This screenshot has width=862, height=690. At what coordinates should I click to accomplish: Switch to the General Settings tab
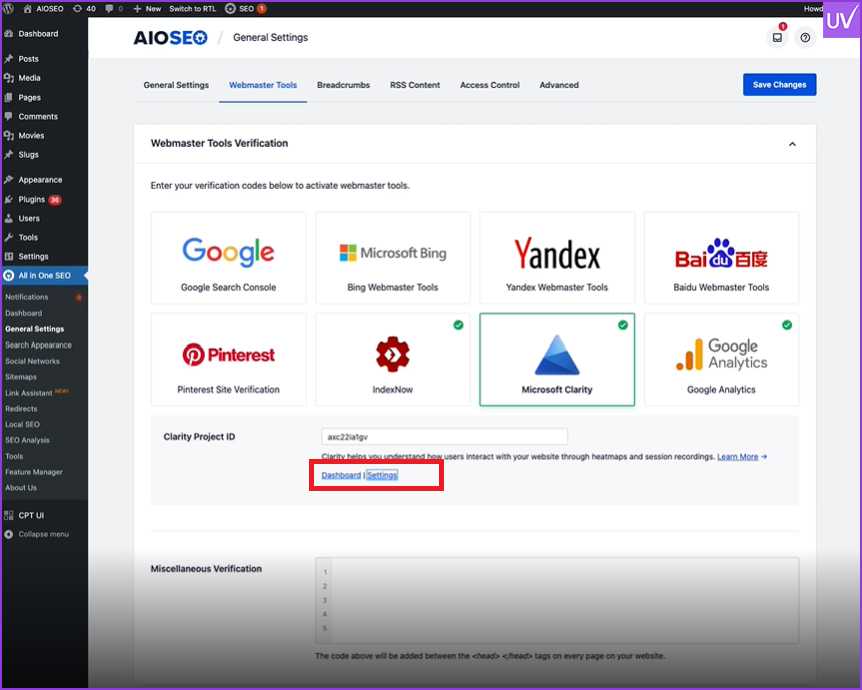point(176,85)
